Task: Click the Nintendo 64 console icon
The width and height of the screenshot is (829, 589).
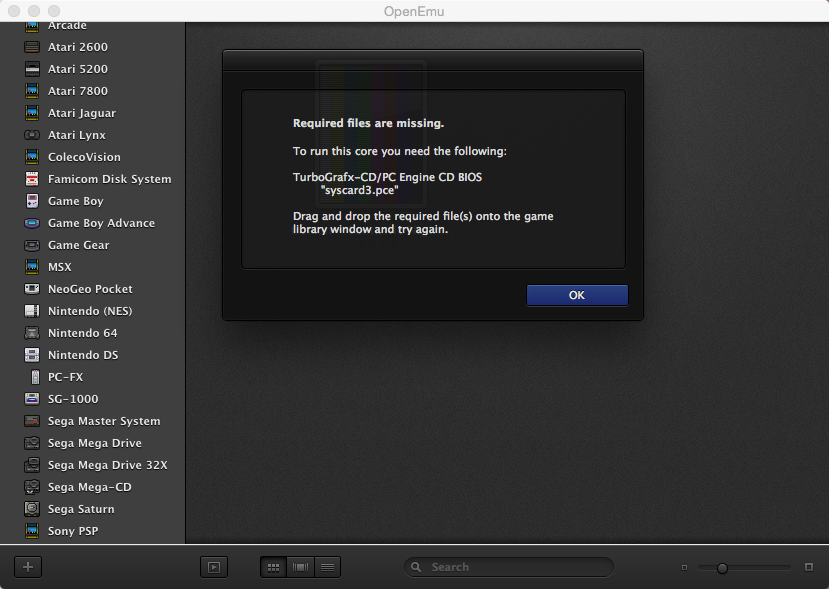Action: point(32,333)
